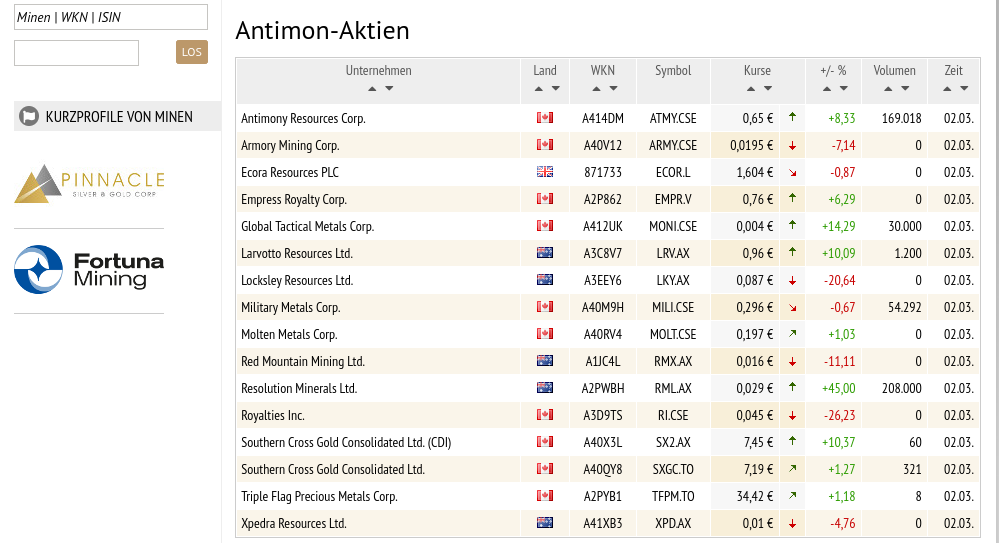The width and height of the screenshot is (999, 543).
Task: Sort Kurse column descending with down arrow
Action: (768, 89)
